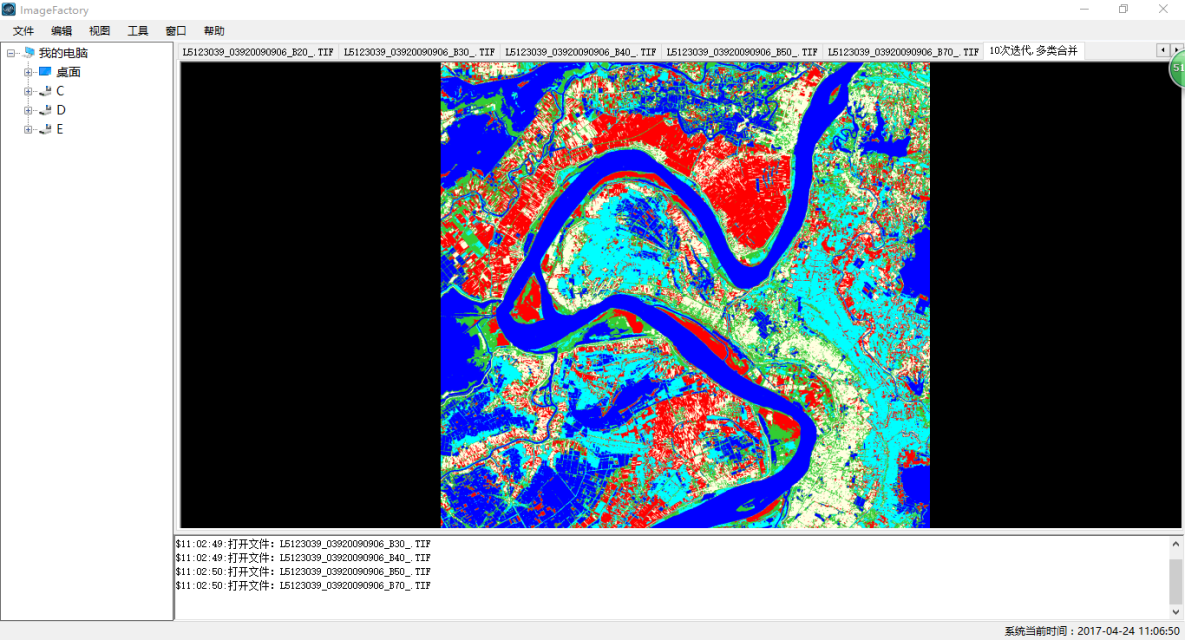Switch to the L5123039_03920090906_B20_.TIF tab
This screenshot has height=640, width=1185.
(258, 51)
